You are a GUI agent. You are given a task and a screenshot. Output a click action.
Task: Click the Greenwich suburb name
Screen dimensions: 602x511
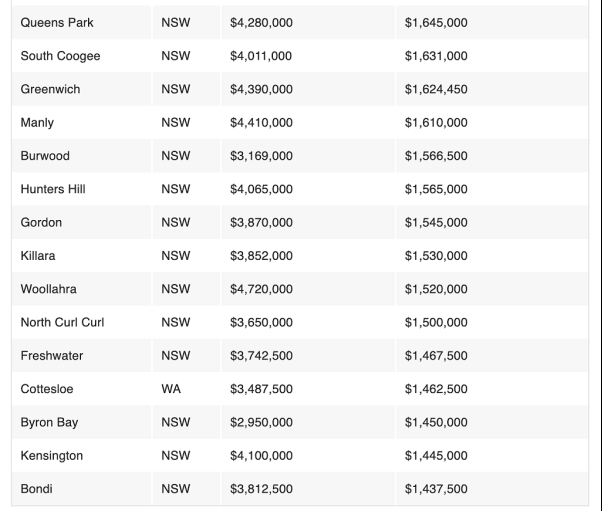(x=52, y=90)
